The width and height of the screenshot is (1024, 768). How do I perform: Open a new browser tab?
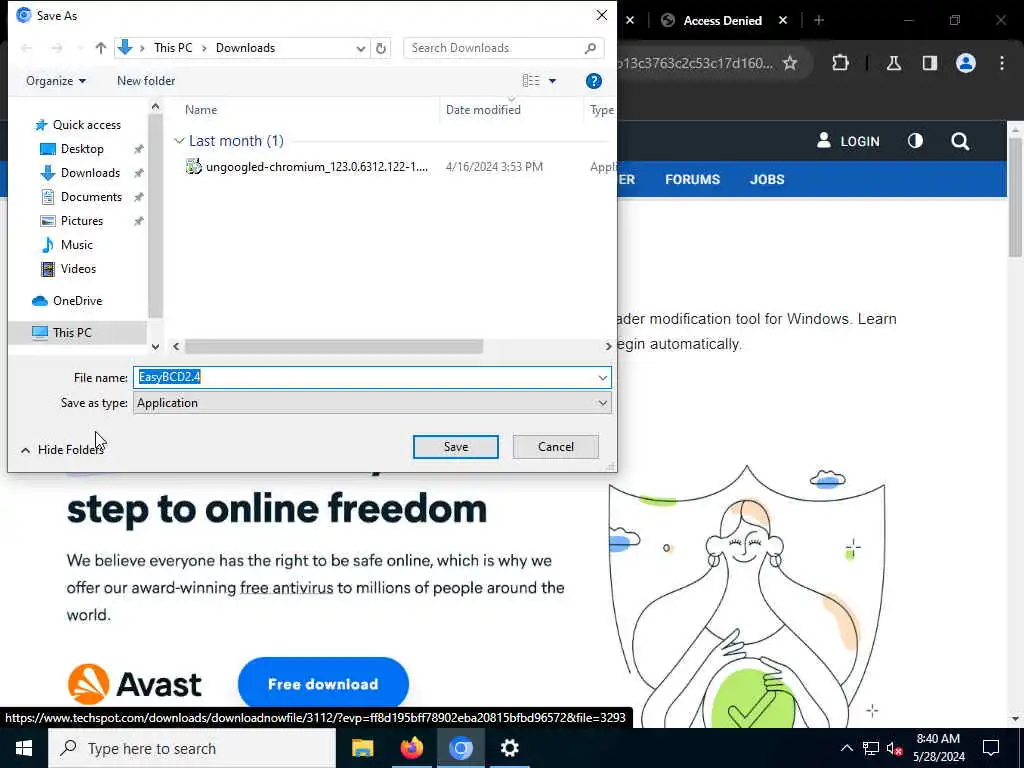pyautogui.click(x=819, y=20)
